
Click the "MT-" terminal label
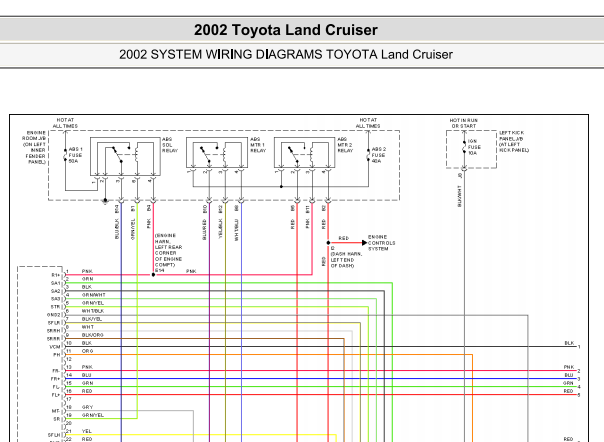56,411
